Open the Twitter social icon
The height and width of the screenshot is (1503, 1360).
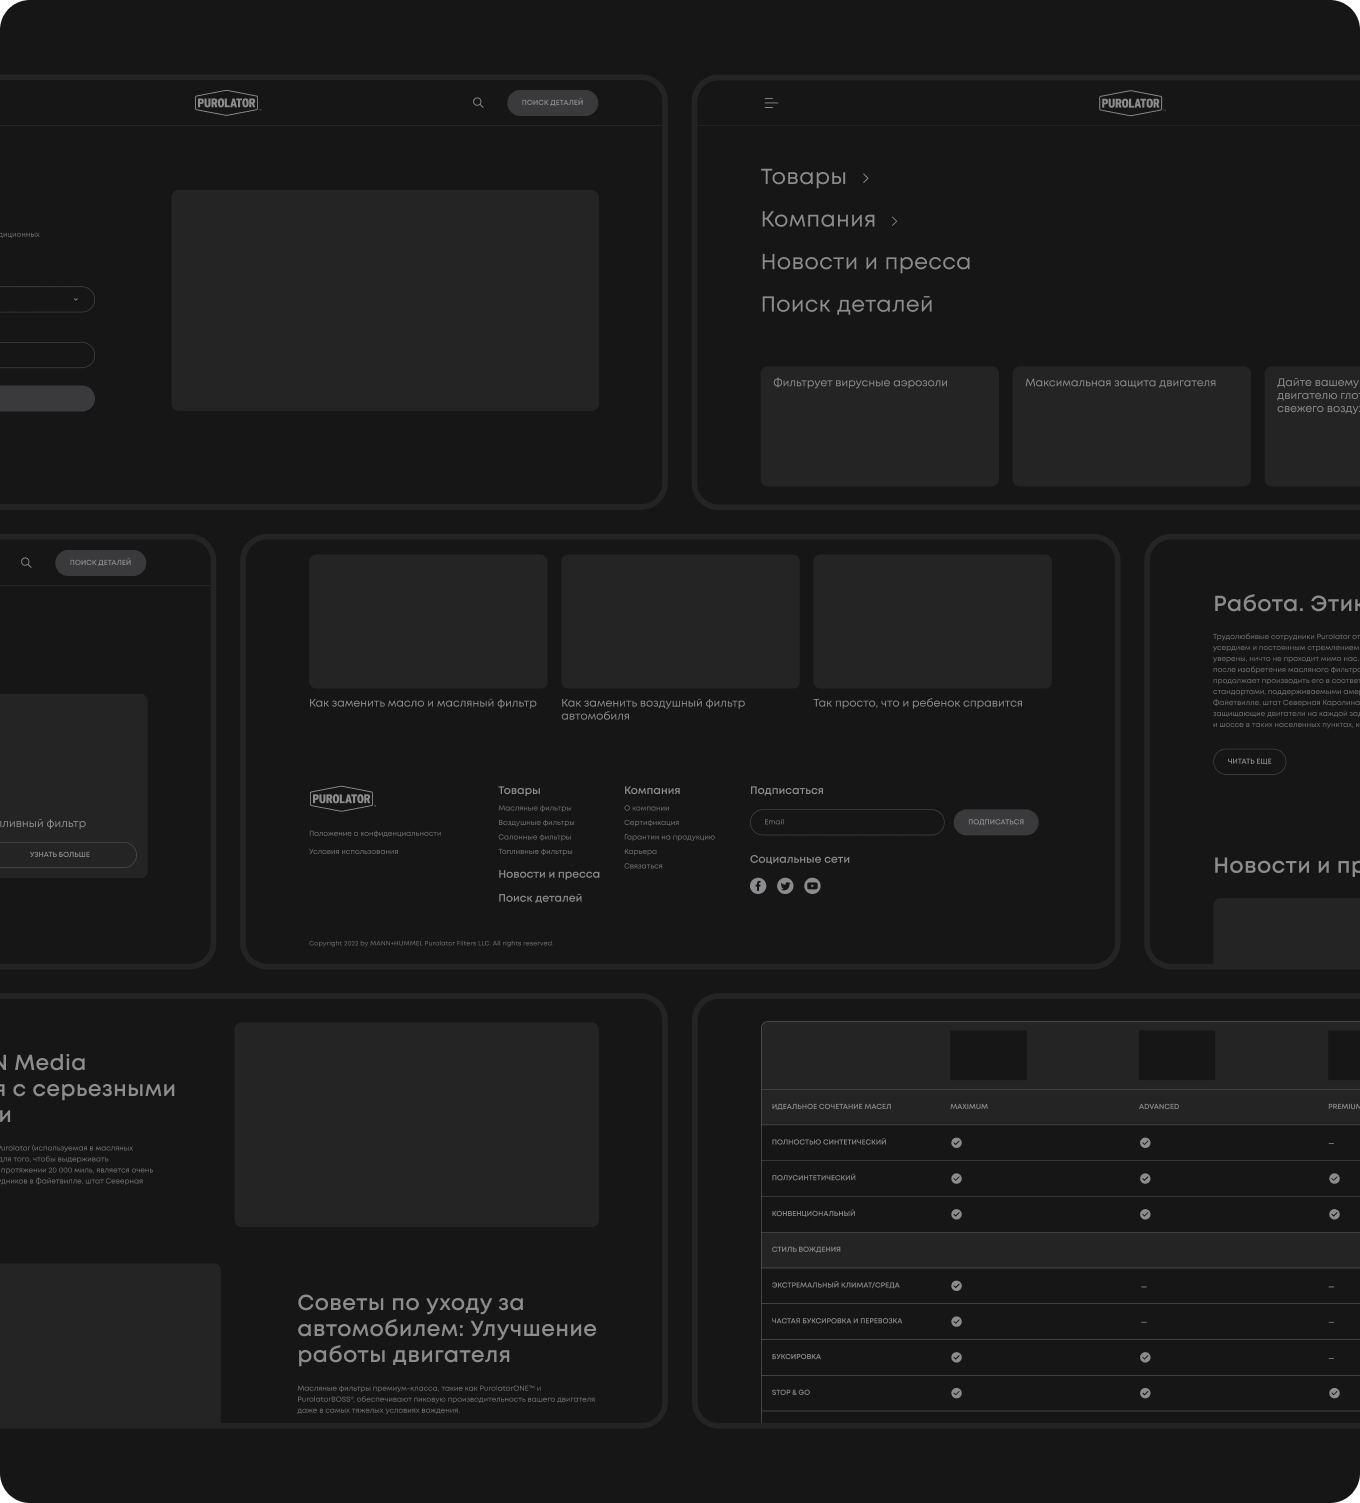coord(785,886)
